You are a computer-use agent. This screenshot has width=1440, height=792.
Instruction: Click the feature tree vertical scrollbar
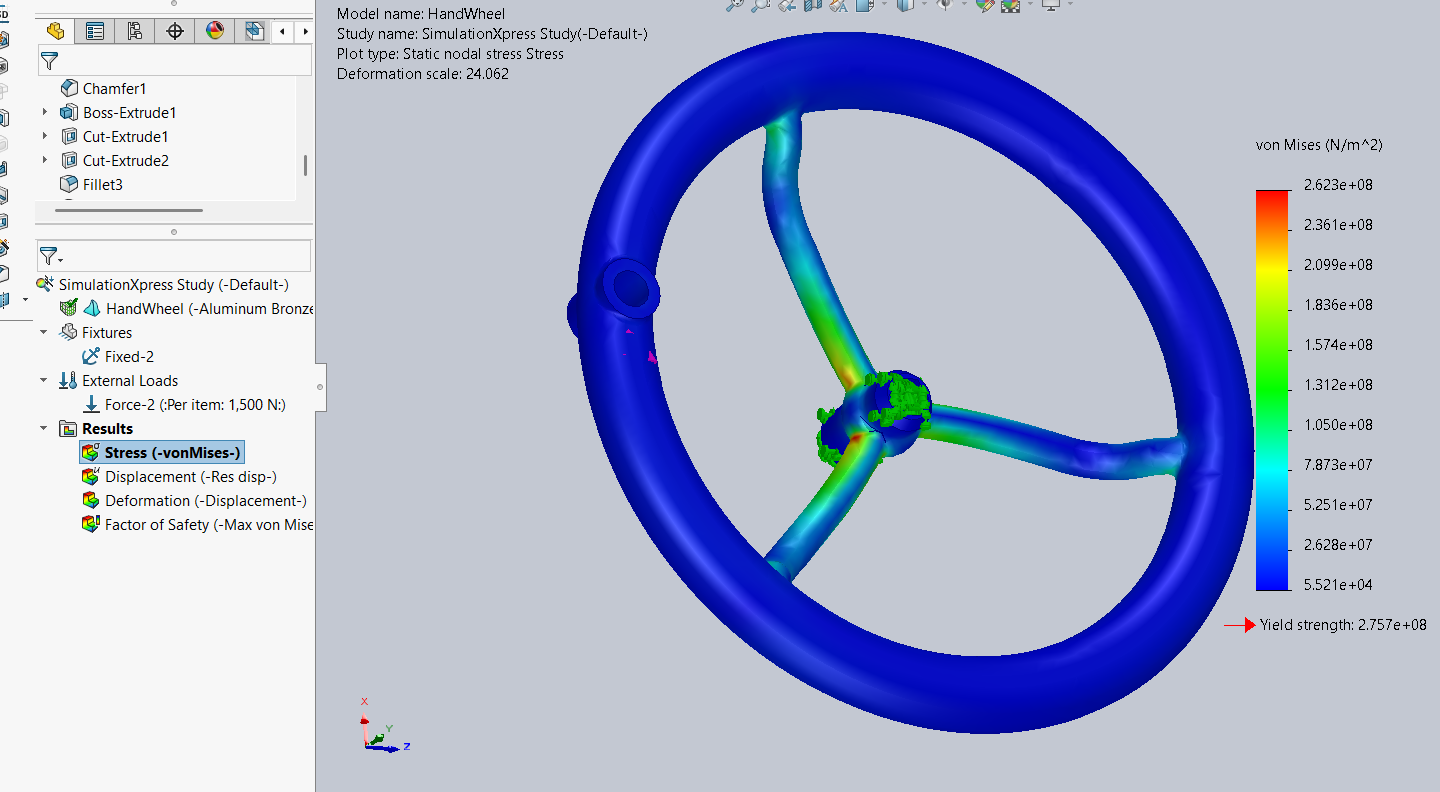click(305, 165)
